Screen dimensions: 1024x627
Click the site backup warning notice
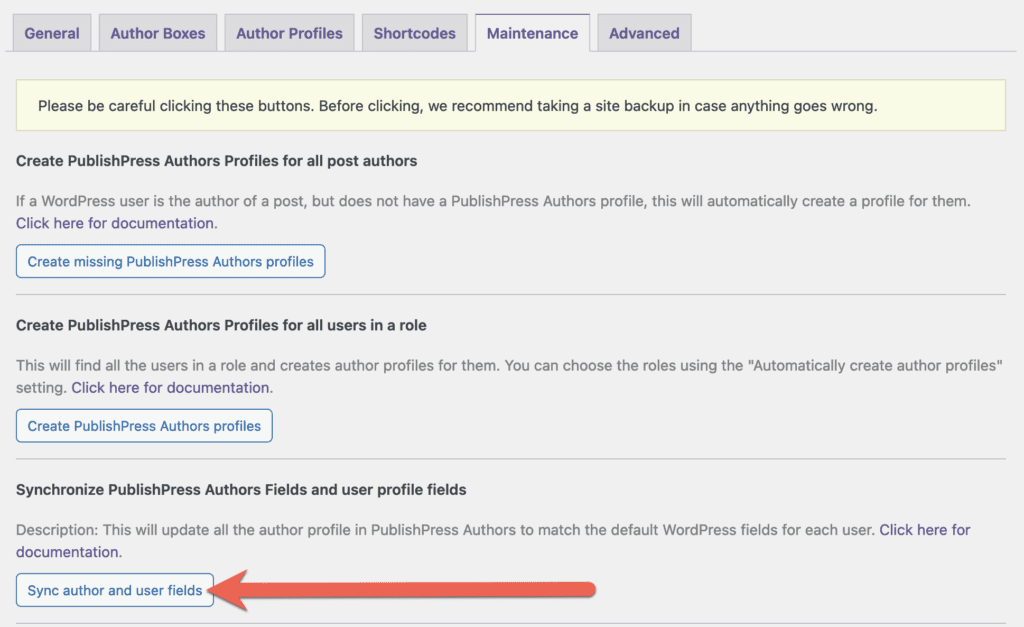point(512,105)
